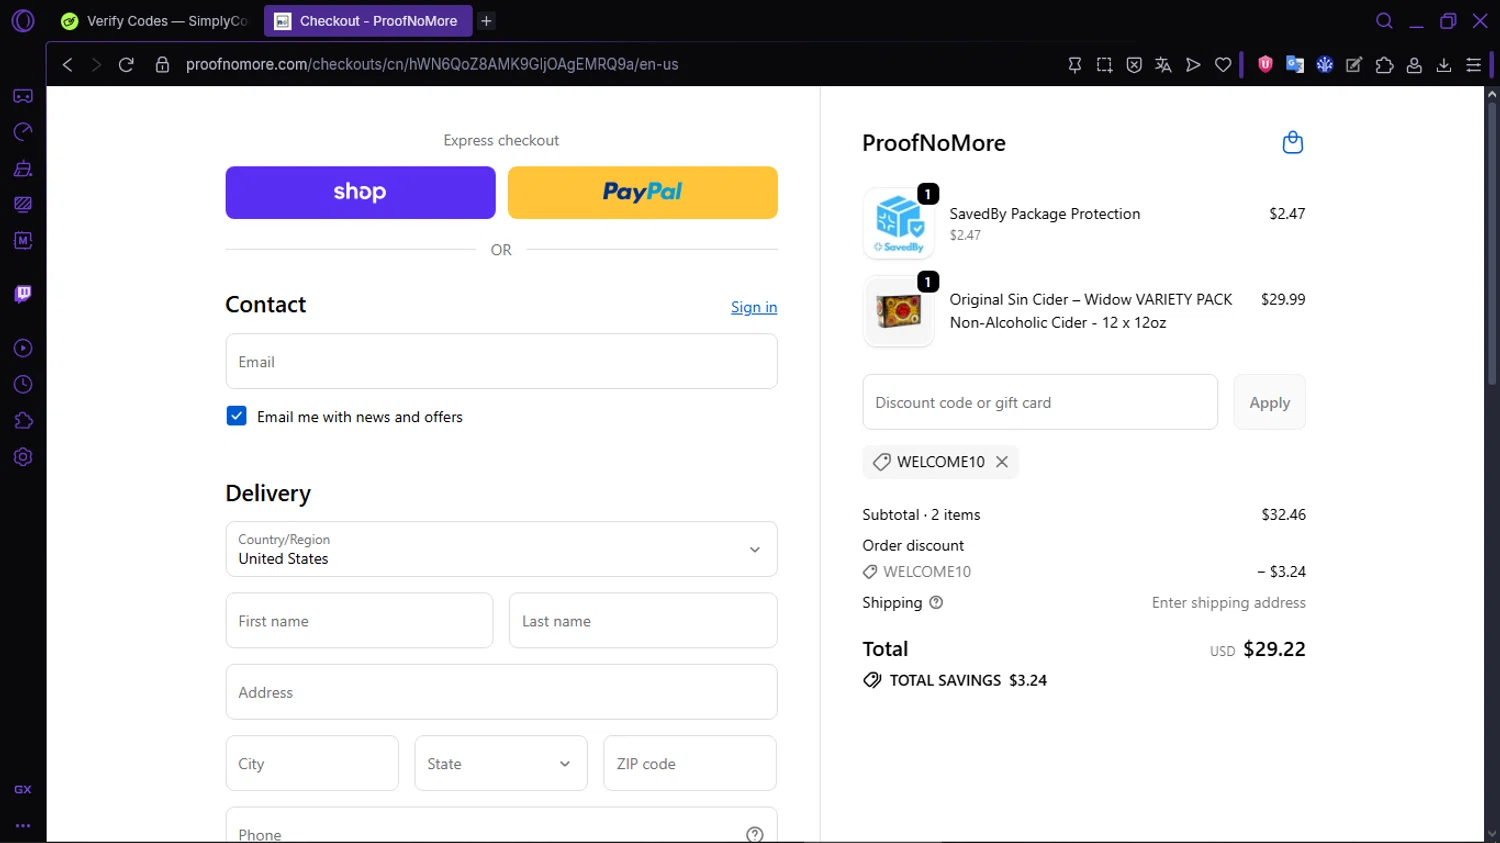Open the shopping bag cart icon
Viewport: 1500px width, 843px height.
tap(1293, 142)
